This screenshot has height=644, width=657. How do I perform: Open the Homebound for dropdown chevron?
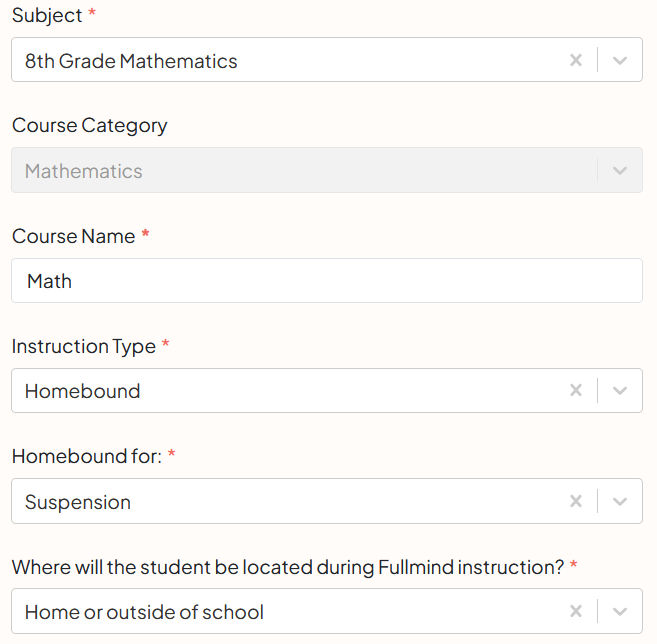pos(620,501)
